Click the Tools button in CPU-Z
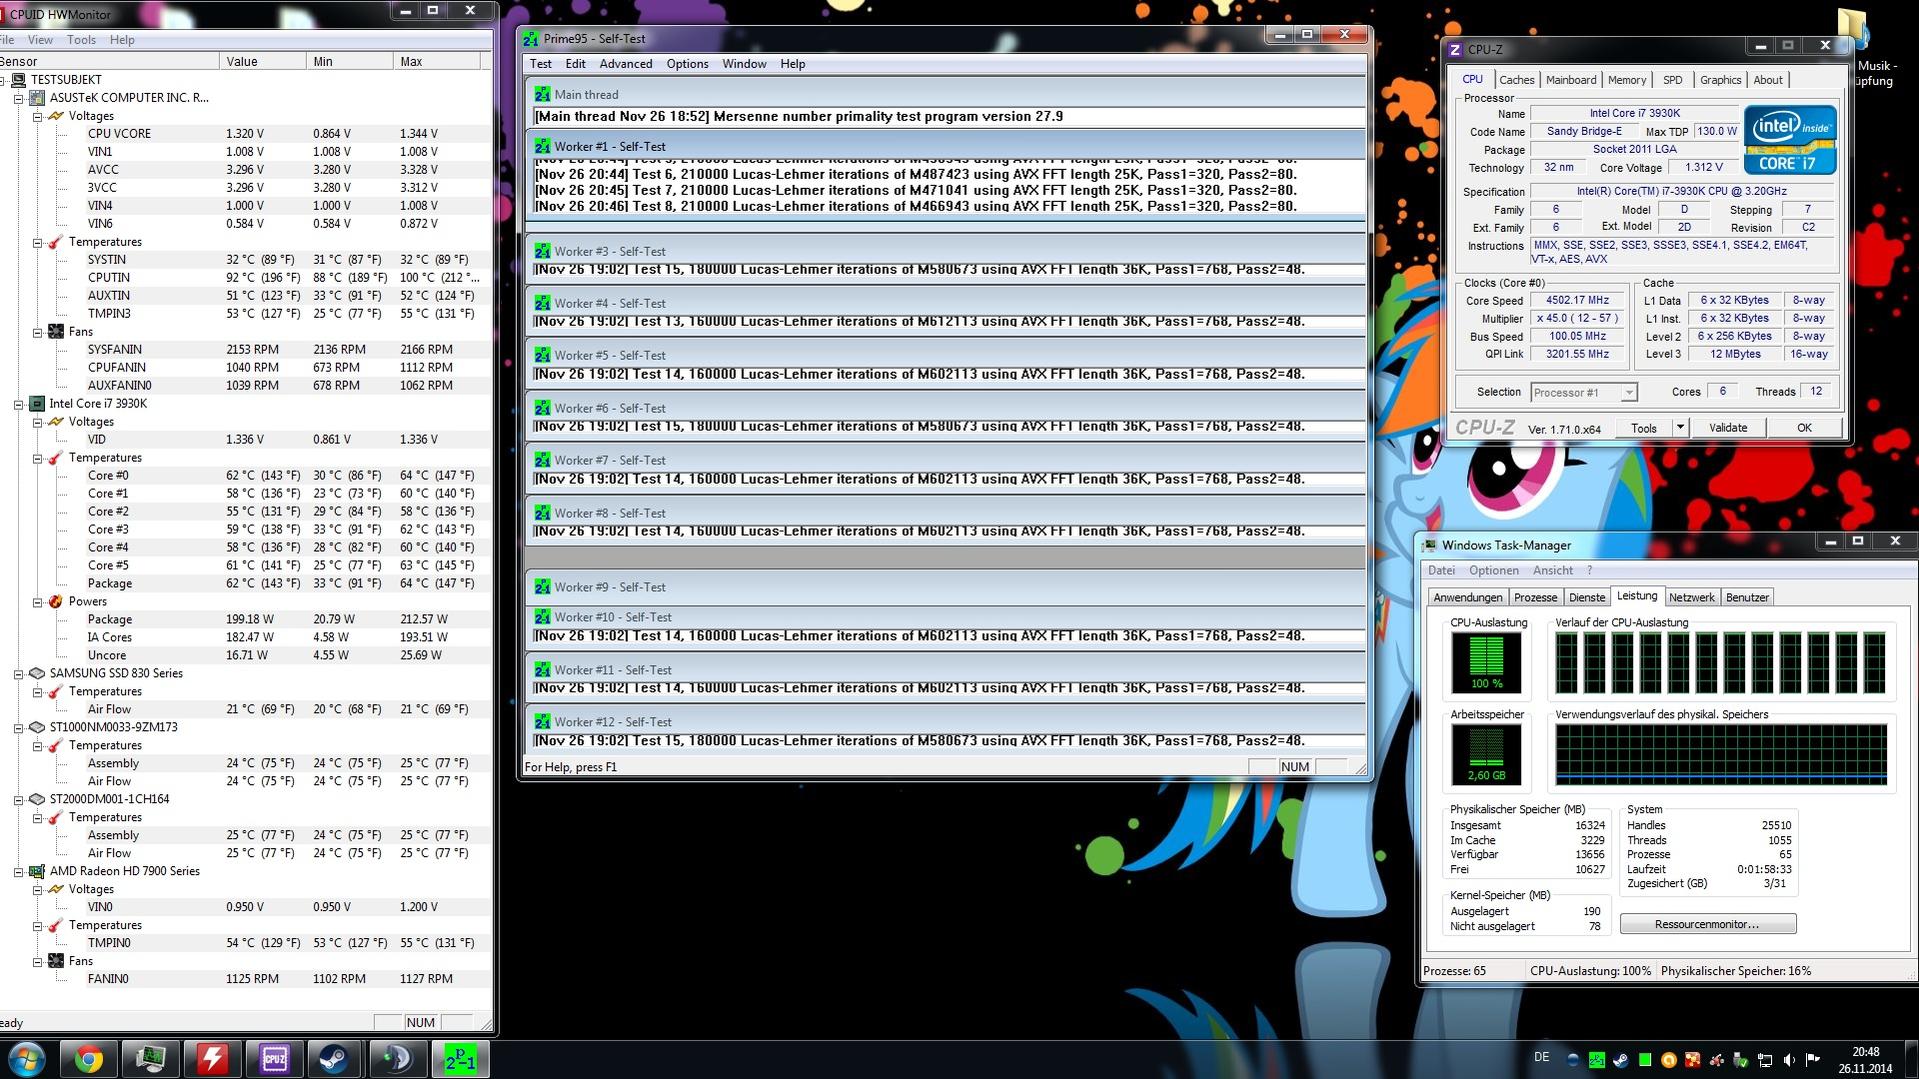 (x=1644, y=428)
